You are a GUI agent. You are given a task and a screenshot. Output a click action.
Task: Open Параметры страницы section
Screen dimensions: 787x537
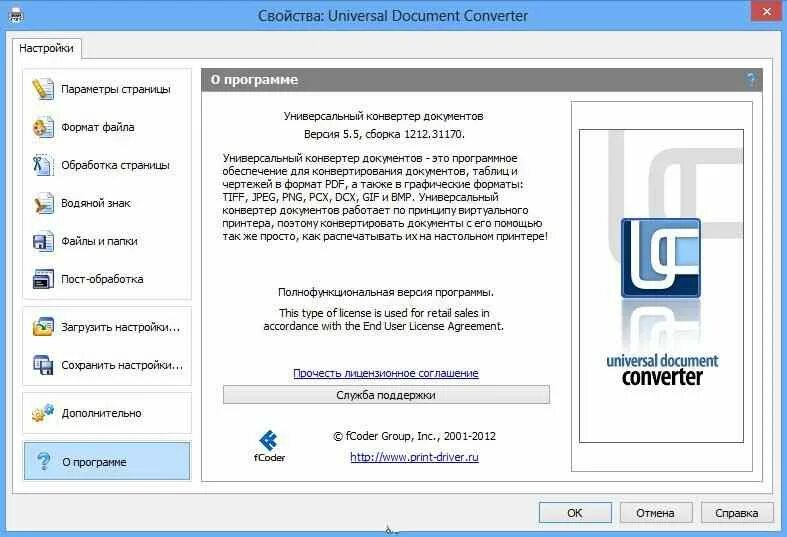point(106,89)
